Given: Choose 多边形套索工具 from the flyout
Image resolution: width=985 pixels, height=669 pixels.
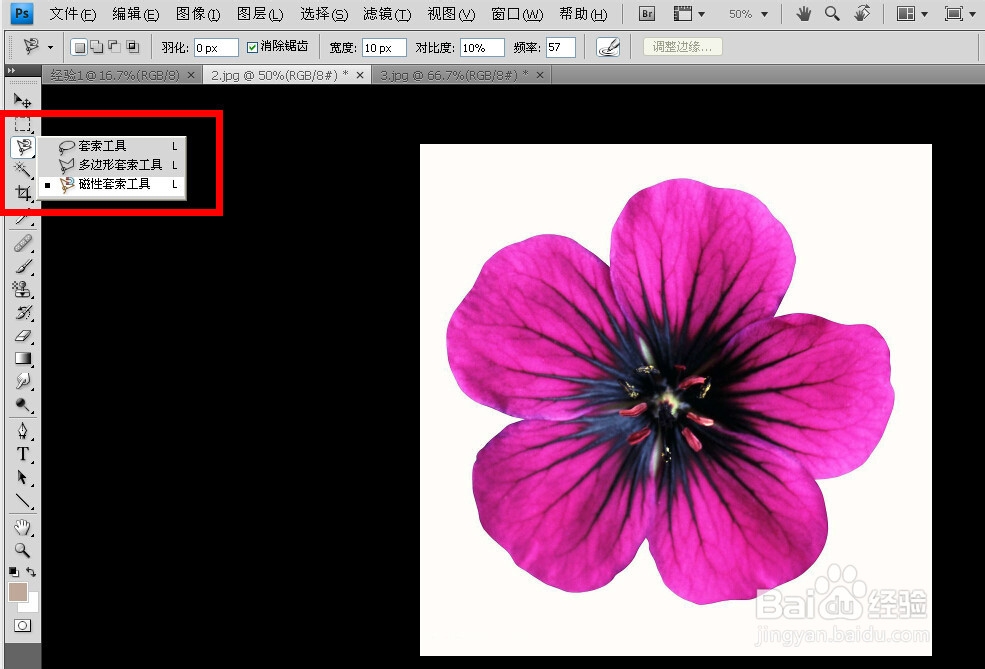Looking at the screenshot, I should (112, 165).
